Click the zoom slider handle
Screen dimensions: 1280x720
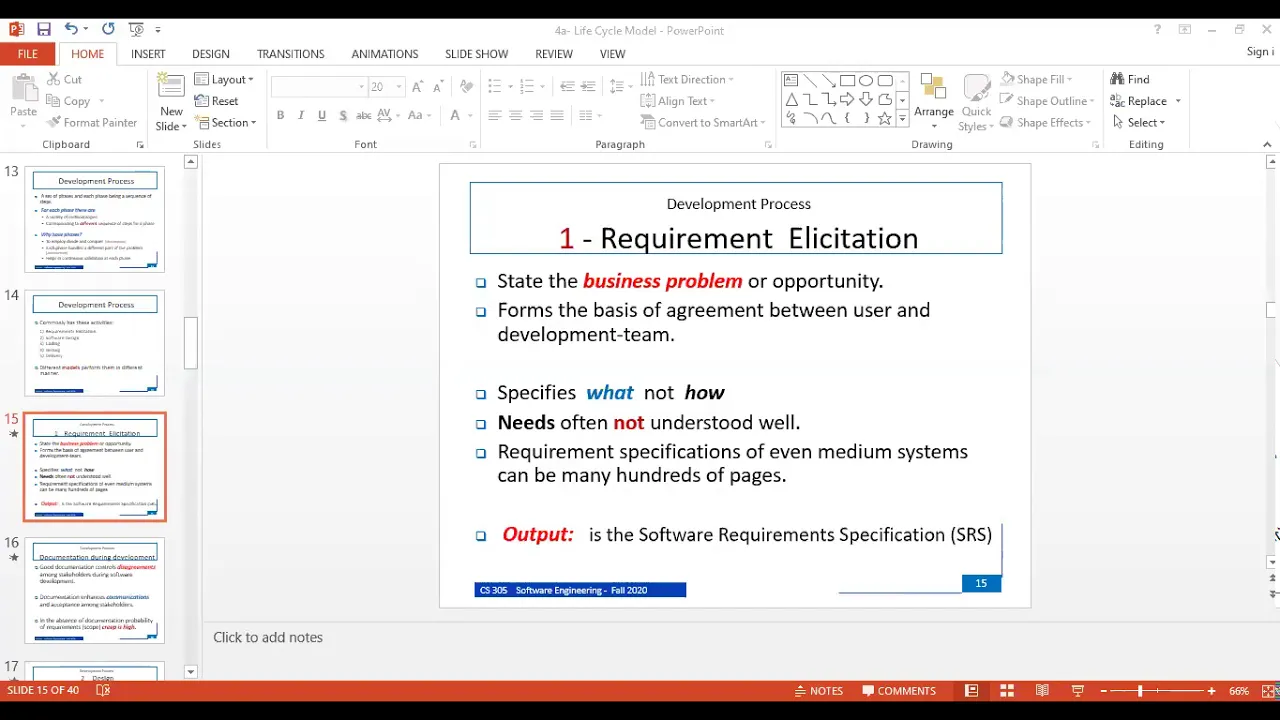(x=1139, y=691)
